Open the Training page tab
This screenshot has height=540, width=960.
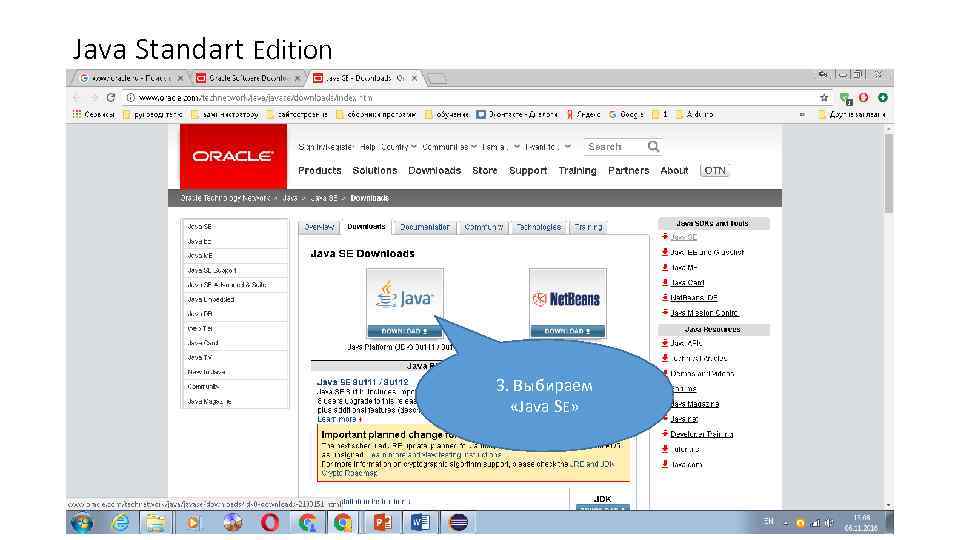coord(588,227)
